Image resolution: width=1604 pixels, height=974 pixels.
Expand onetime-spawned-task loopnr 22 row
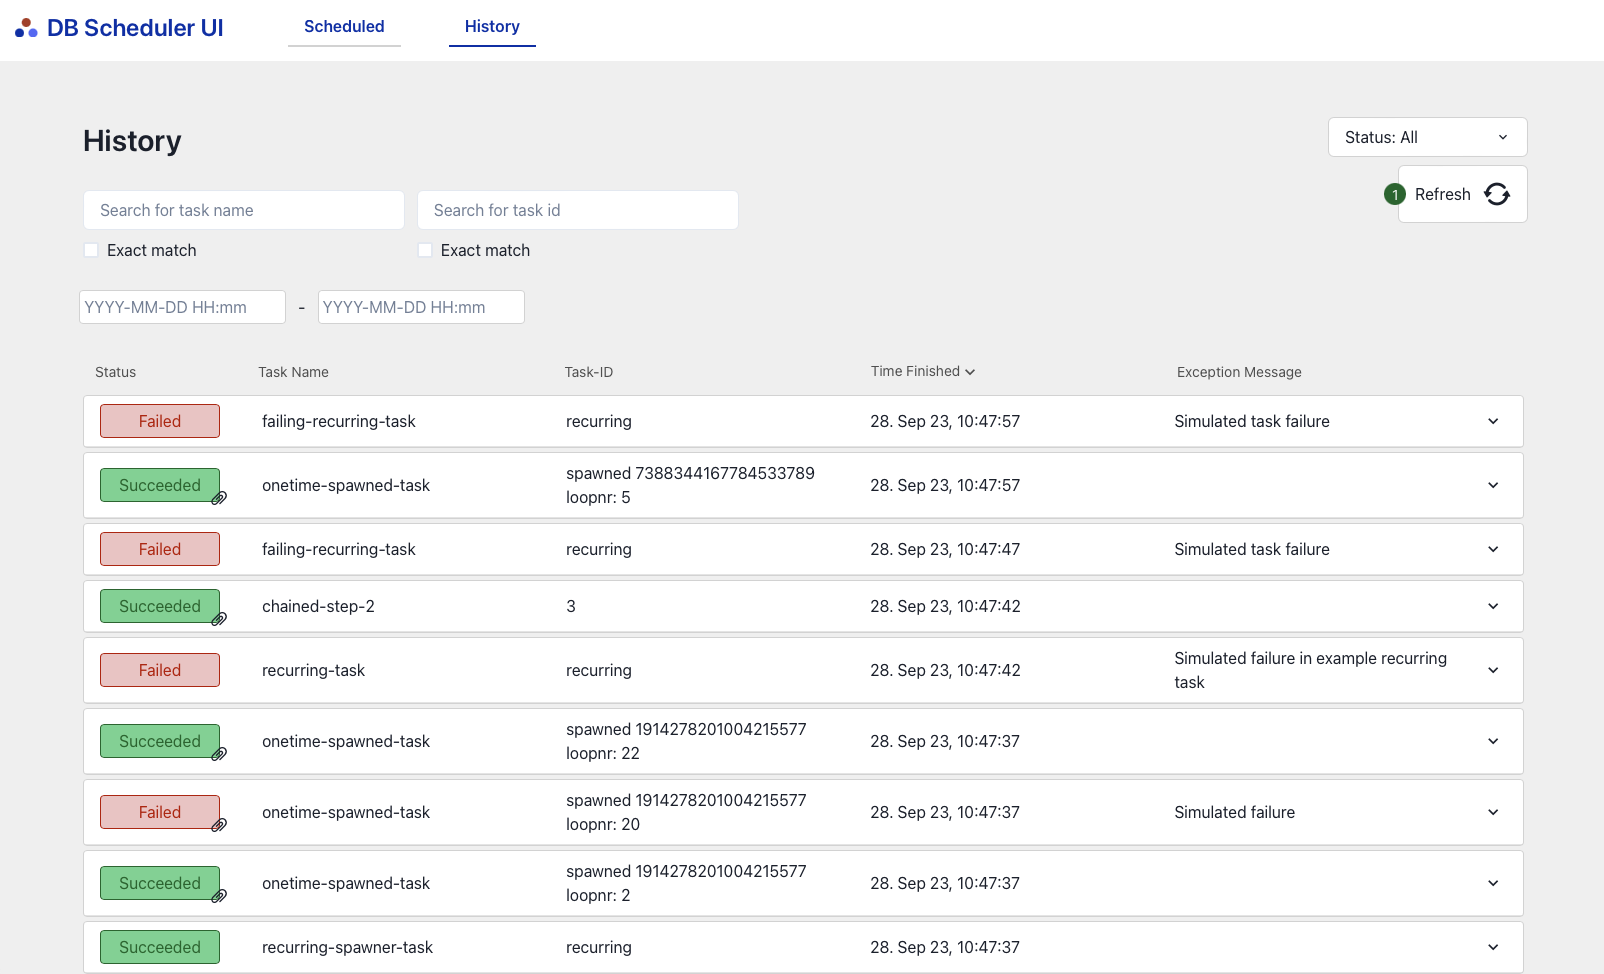click(1493, 741)
